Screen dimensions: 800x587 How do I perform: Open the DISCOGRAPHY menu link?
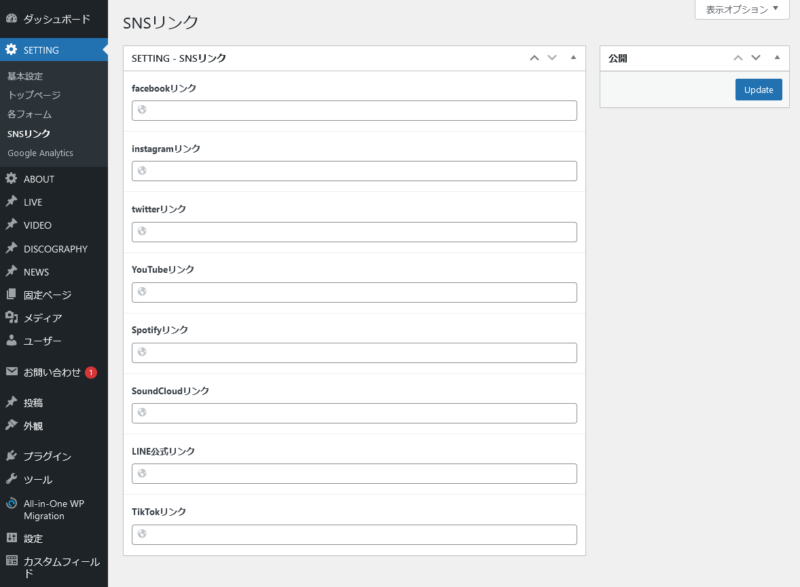55,249
